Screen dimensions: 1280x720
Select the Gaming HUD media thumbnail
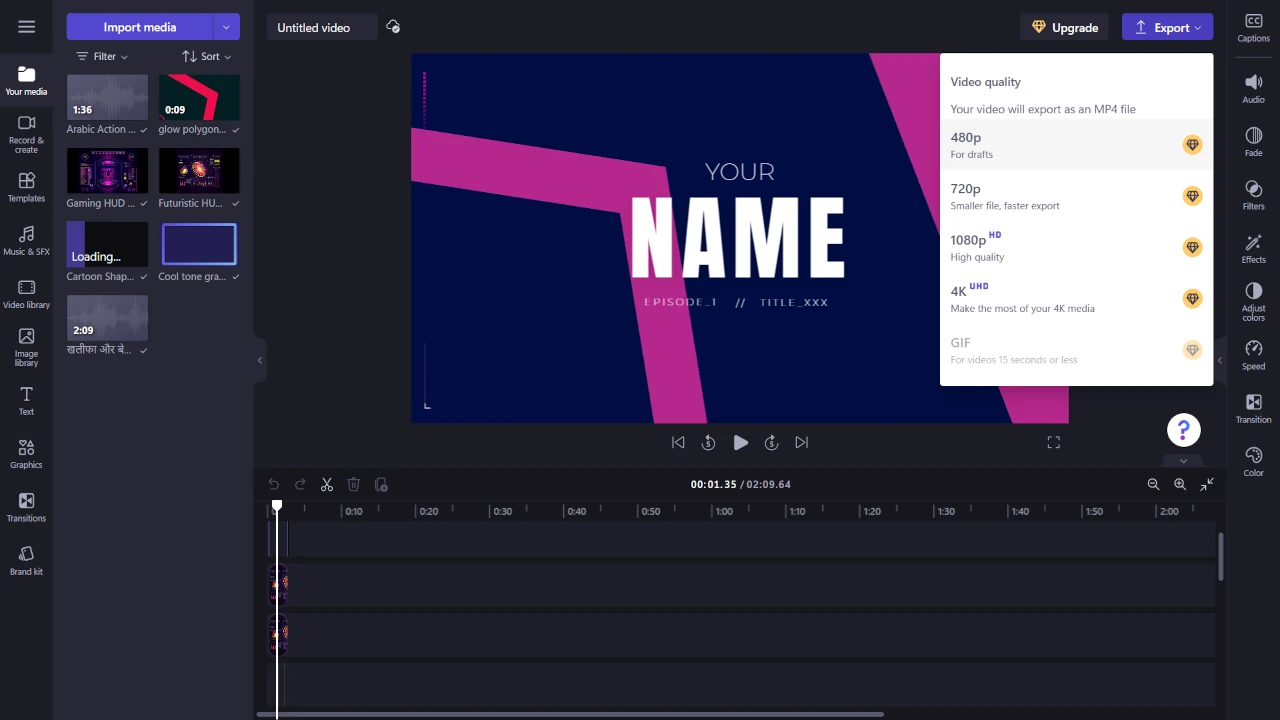coord(107,171)
